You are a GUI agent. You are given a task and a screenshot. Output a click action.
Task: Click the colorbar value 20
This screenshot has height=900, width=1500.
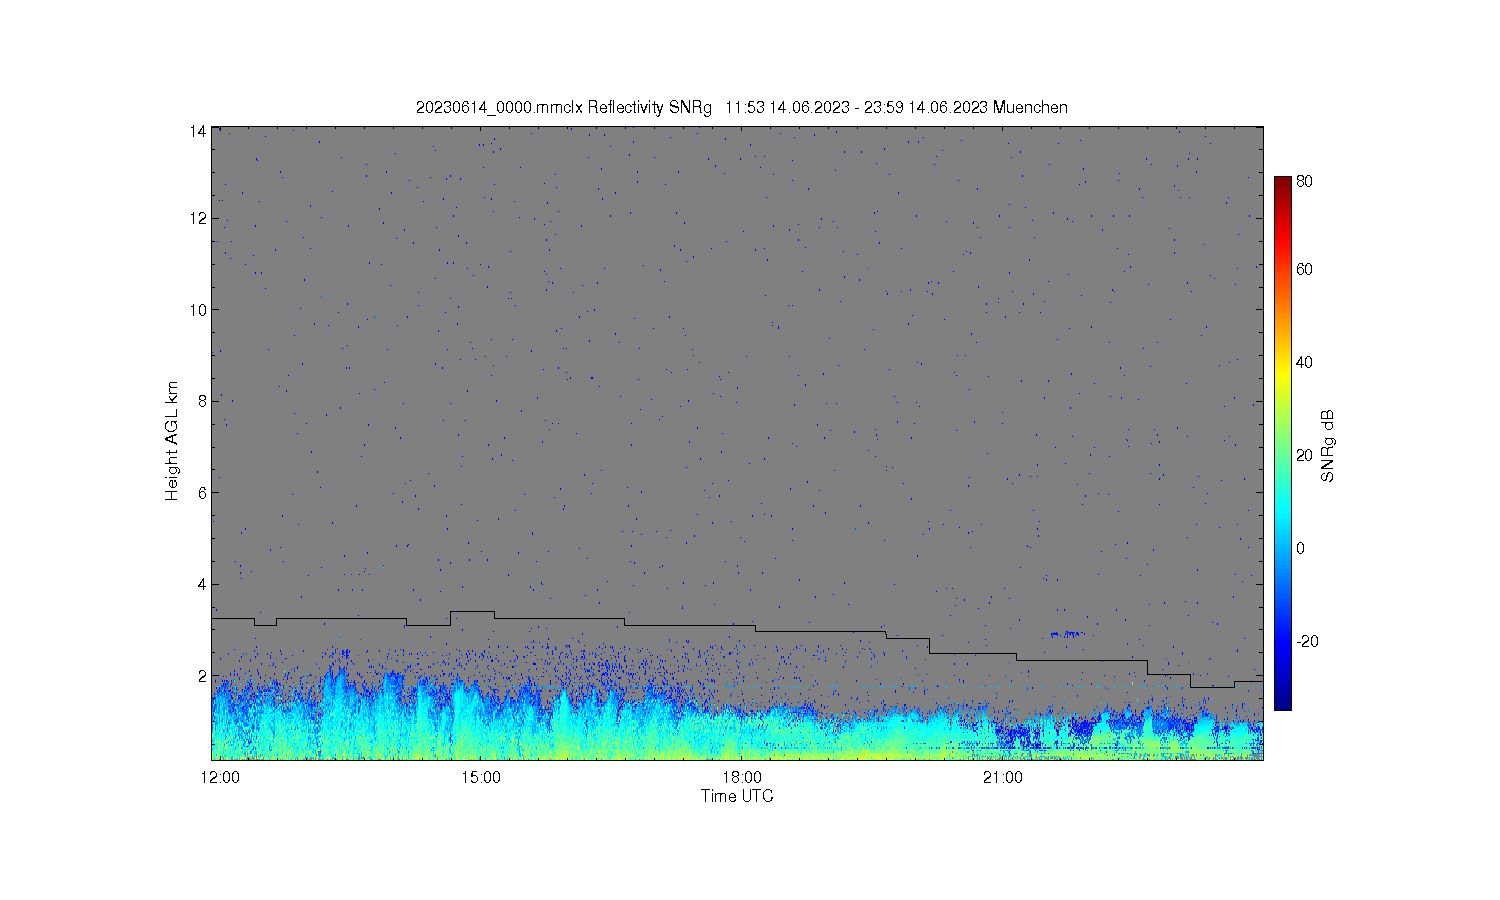coord(1305,455)
